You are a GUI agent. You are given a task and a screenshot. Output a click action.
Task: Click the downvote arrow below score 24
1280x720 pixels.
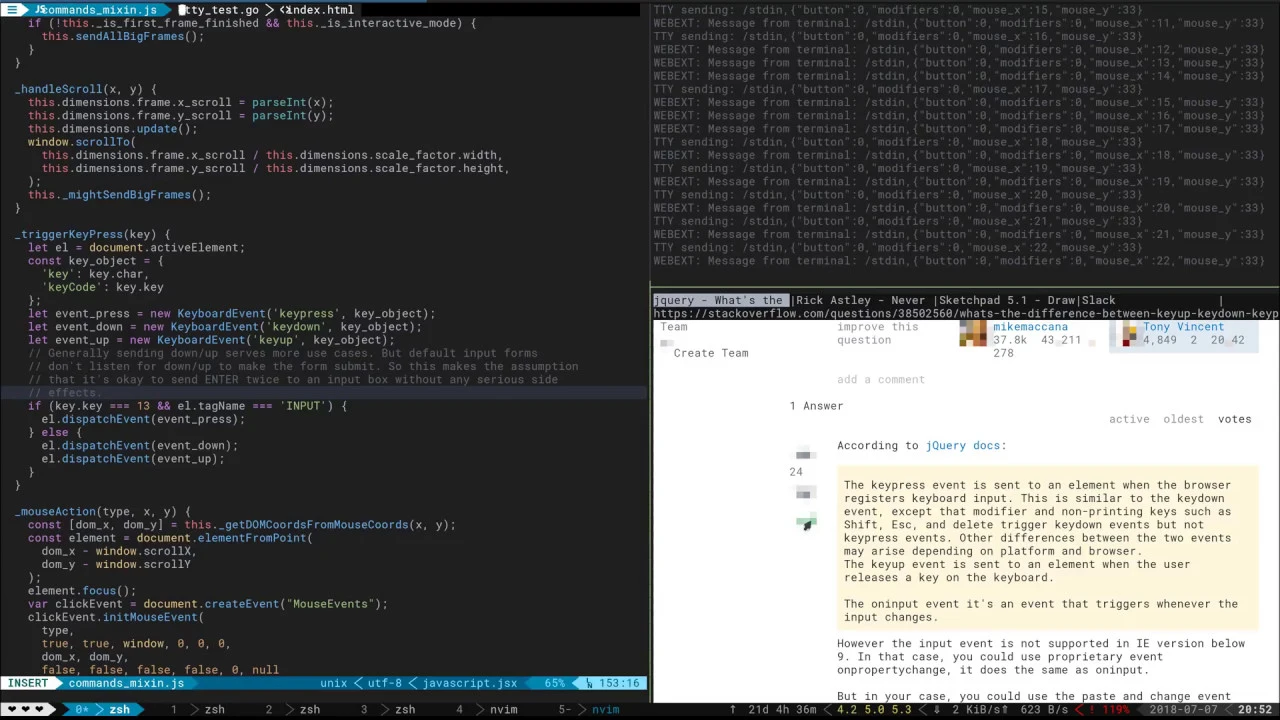tap(803, 493)
